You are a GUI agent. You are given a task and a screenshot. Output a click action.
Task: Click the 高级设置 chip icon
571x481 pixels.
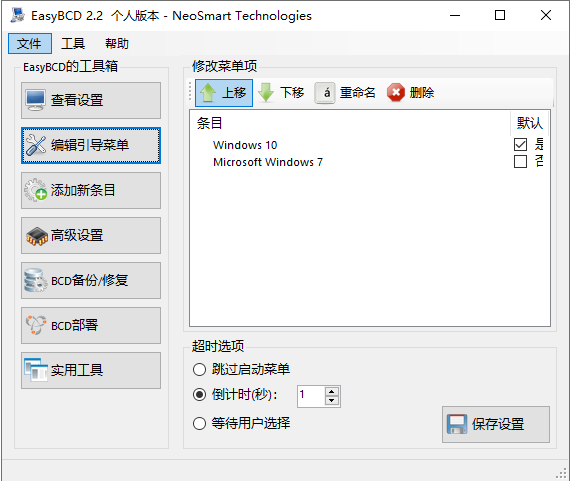click(36, 236)
